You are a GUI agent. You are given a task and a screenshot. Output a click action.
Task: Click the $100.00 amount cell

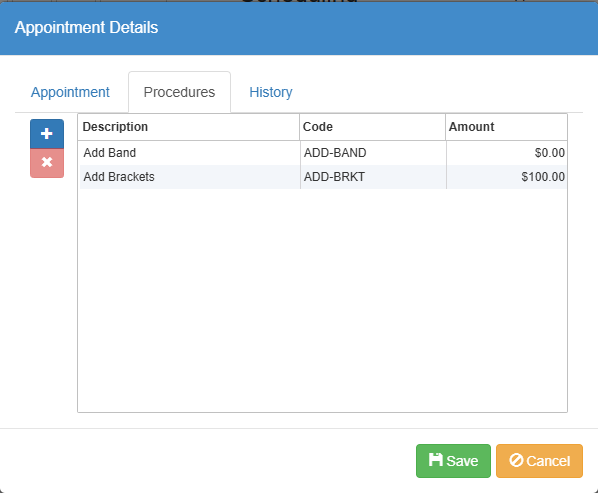[506, 177]
